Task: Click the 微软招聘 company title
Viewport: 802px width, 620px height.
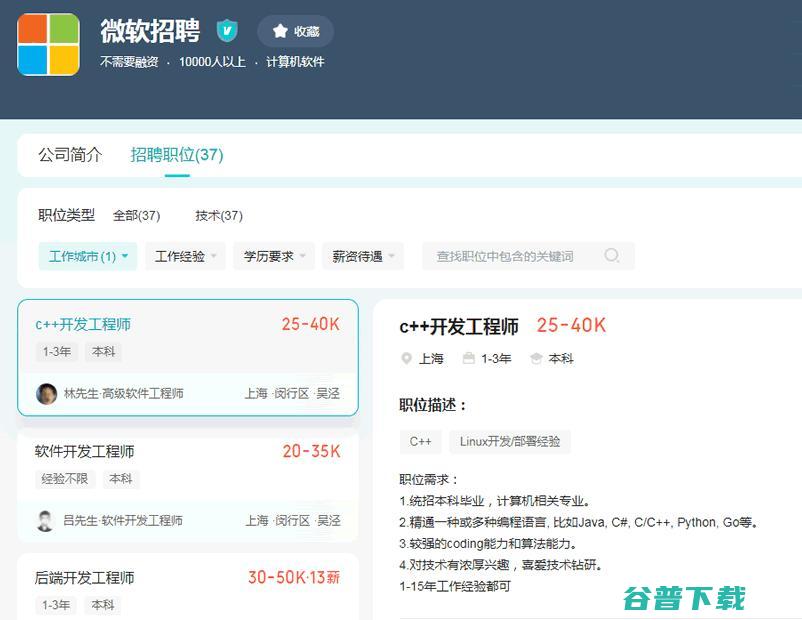Action: pos(150,31)
